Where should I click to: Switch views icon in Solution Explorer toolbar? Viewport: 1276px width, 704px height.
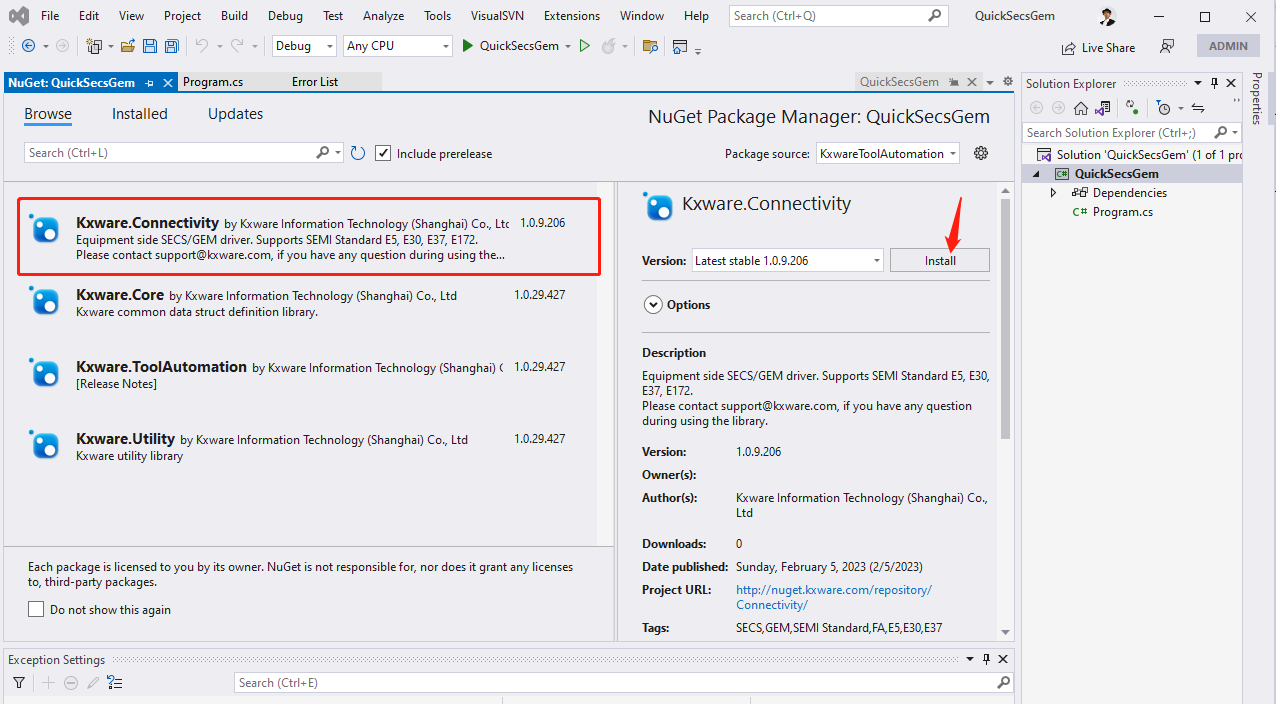1102,108
